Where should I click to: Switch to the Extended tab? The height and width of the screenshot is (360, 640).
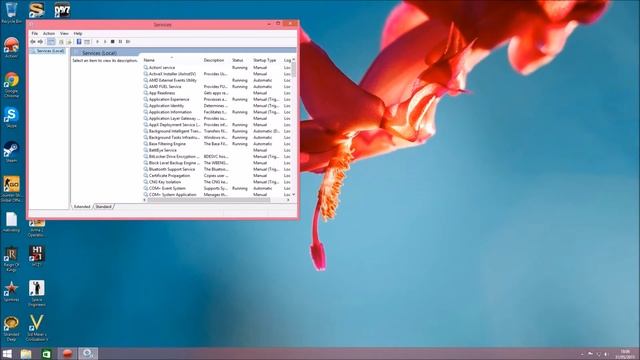coord(82,207)
